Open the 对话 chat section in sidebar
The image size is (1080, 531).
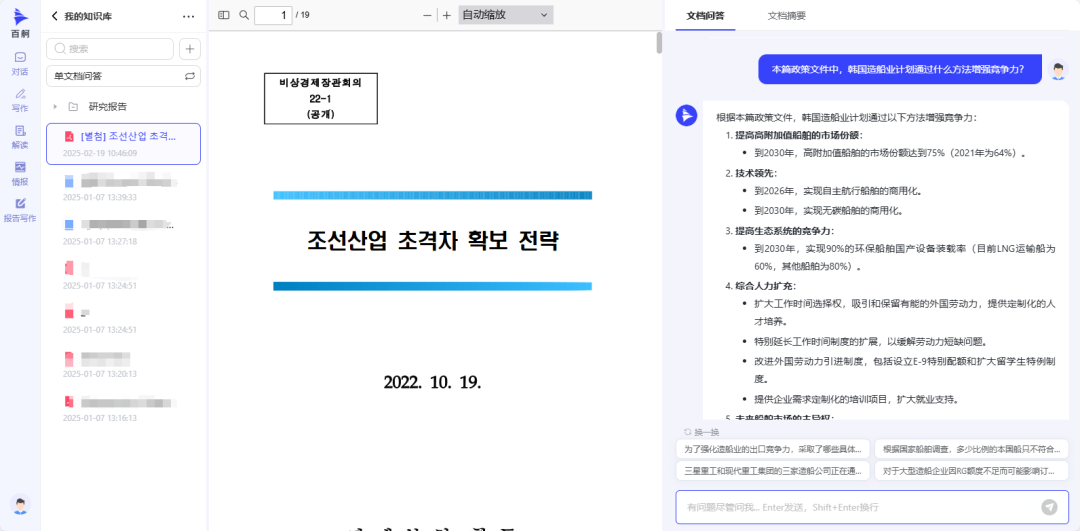(20, 63)
